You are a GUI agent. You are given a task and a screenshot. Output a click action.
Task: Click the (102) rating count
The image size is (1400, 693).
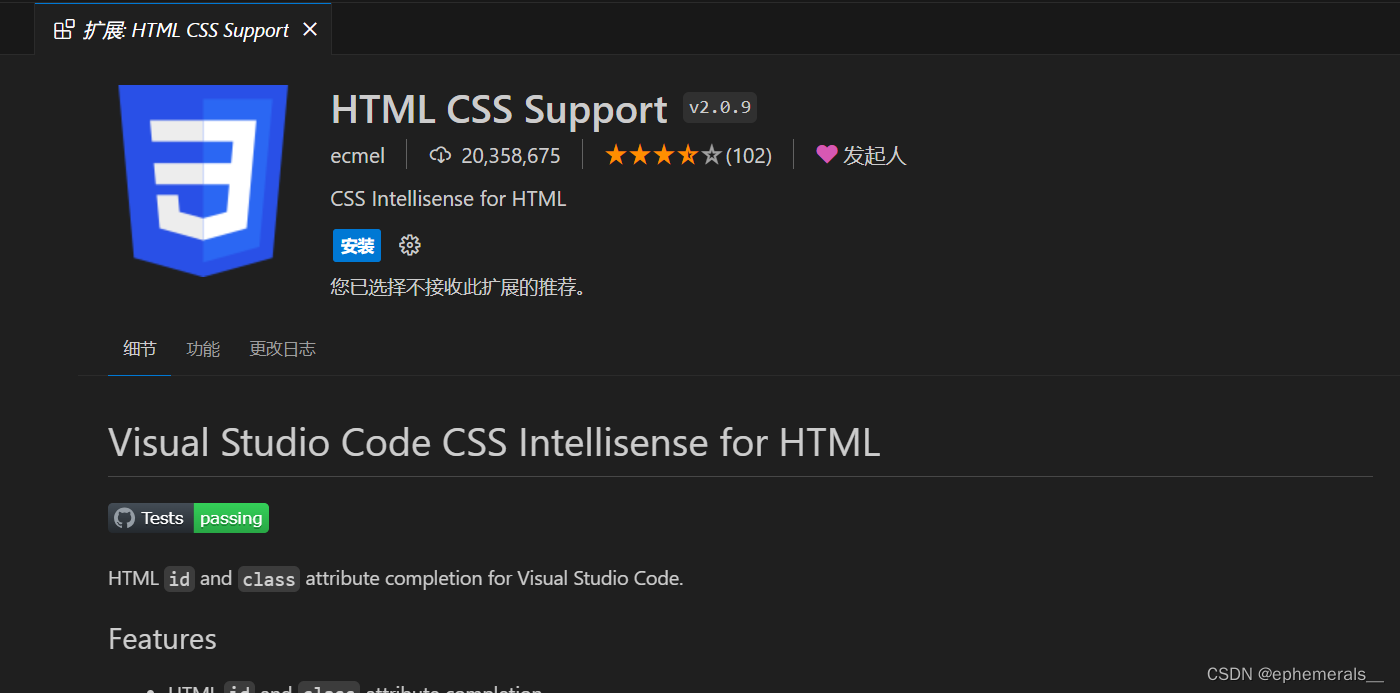tap(748, 156)
